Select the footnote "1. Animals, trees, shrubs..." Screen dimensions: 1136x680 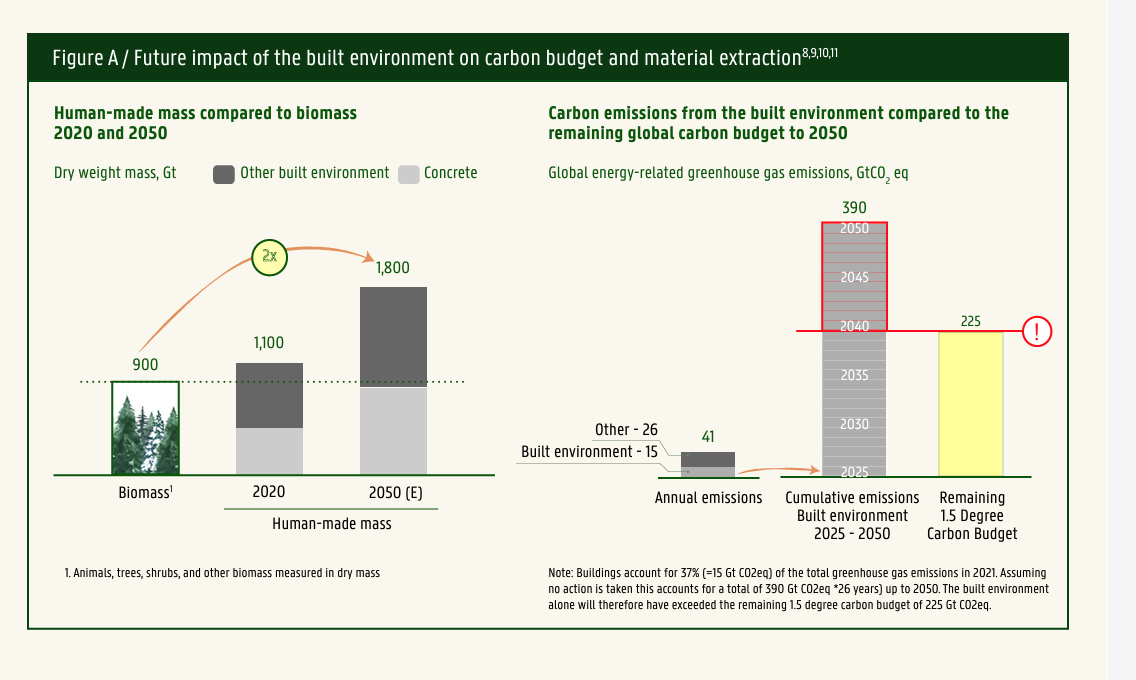(x=222, y=573)
